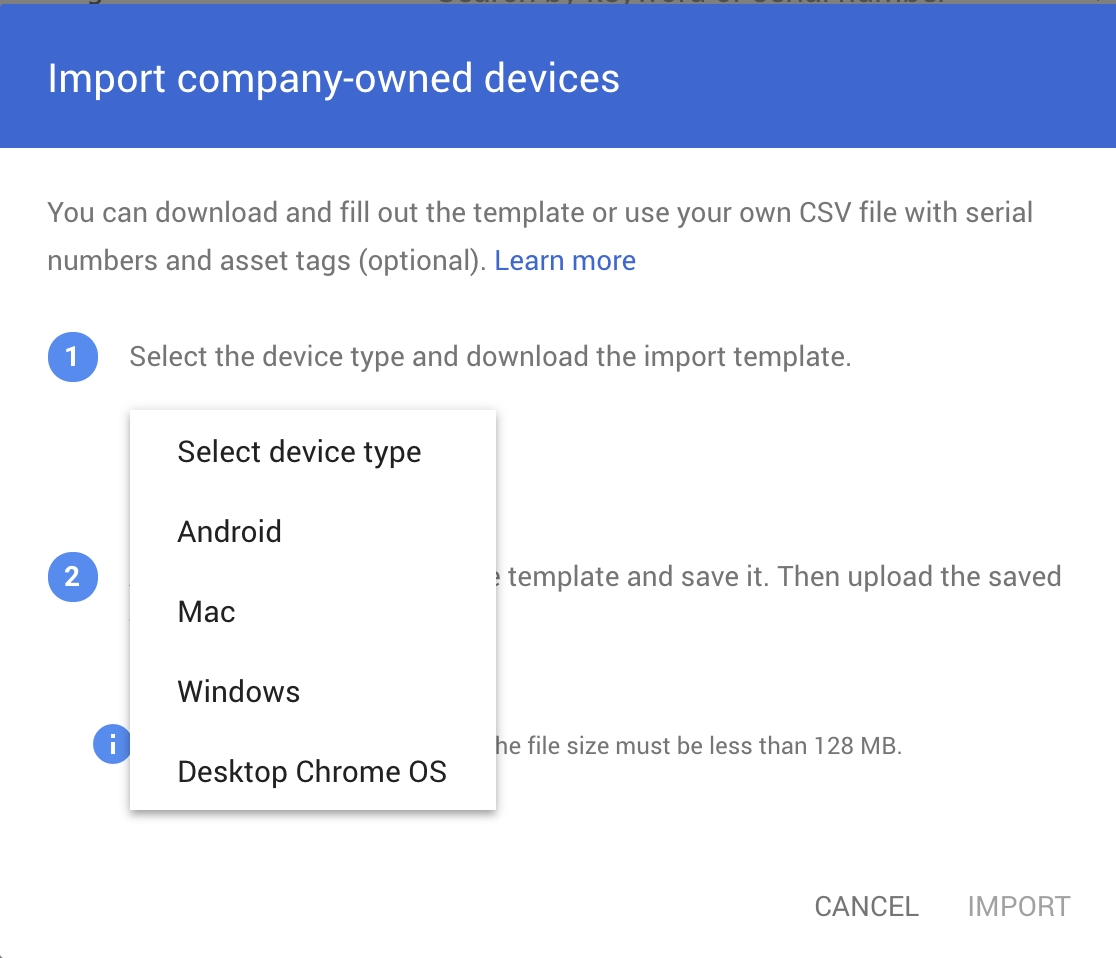The image size is (1116, 958).
Task: Click the blue info icon
Action: click(112, 744)
